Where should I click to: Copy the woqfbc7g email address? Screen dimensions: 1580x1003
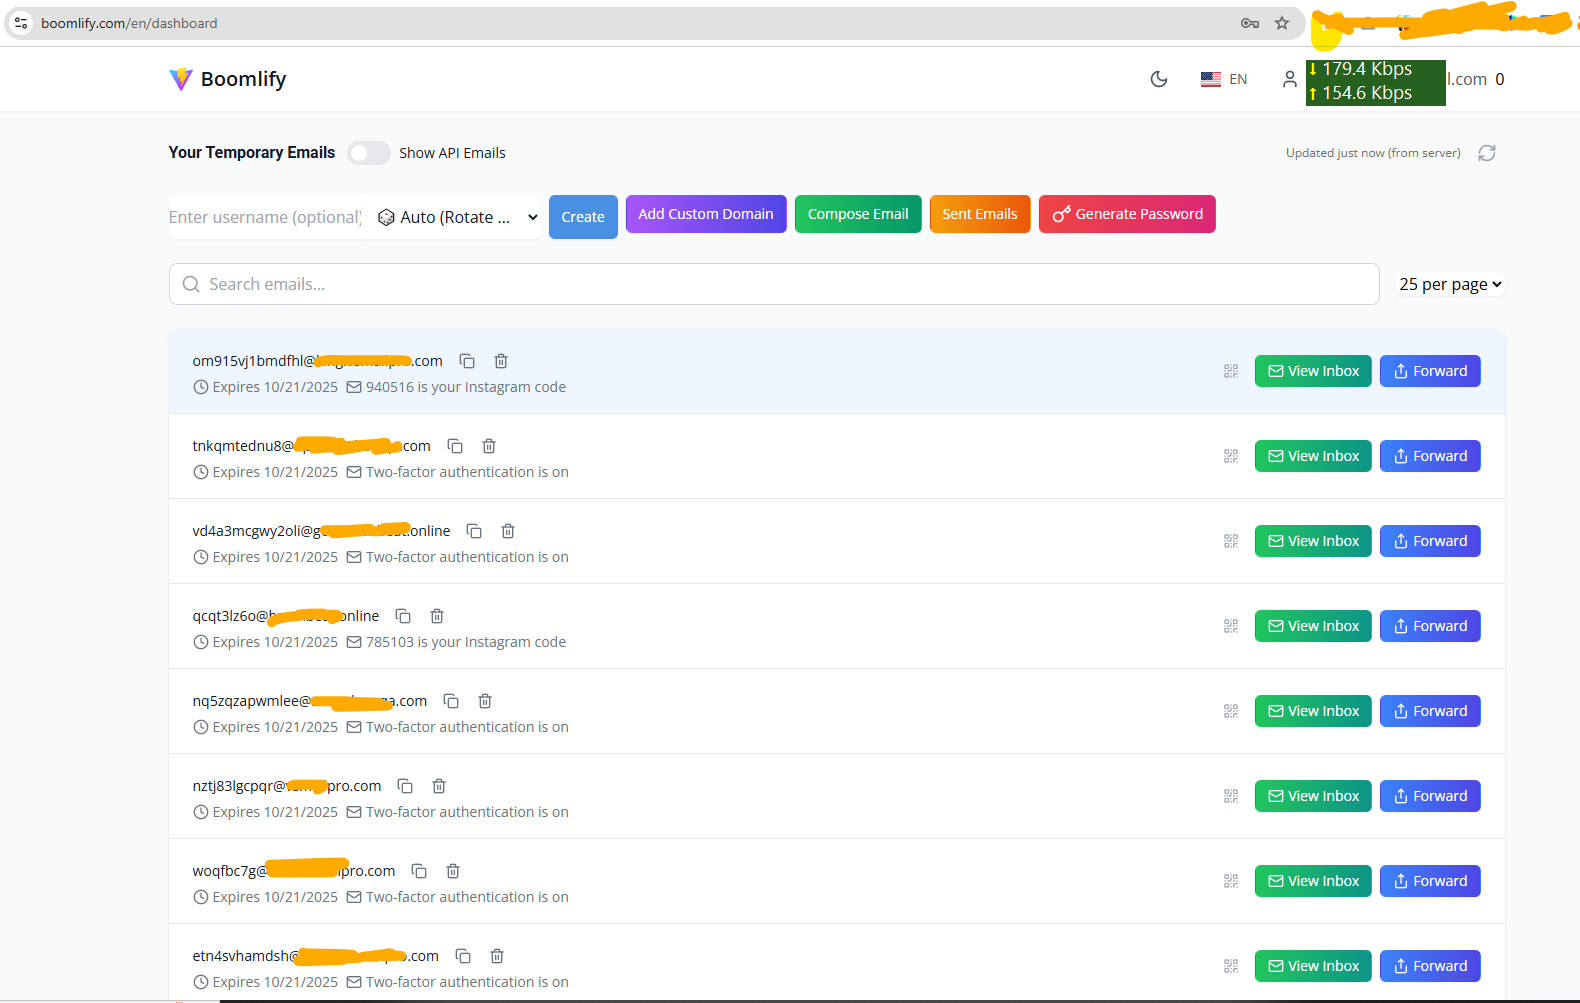(419, 871)
